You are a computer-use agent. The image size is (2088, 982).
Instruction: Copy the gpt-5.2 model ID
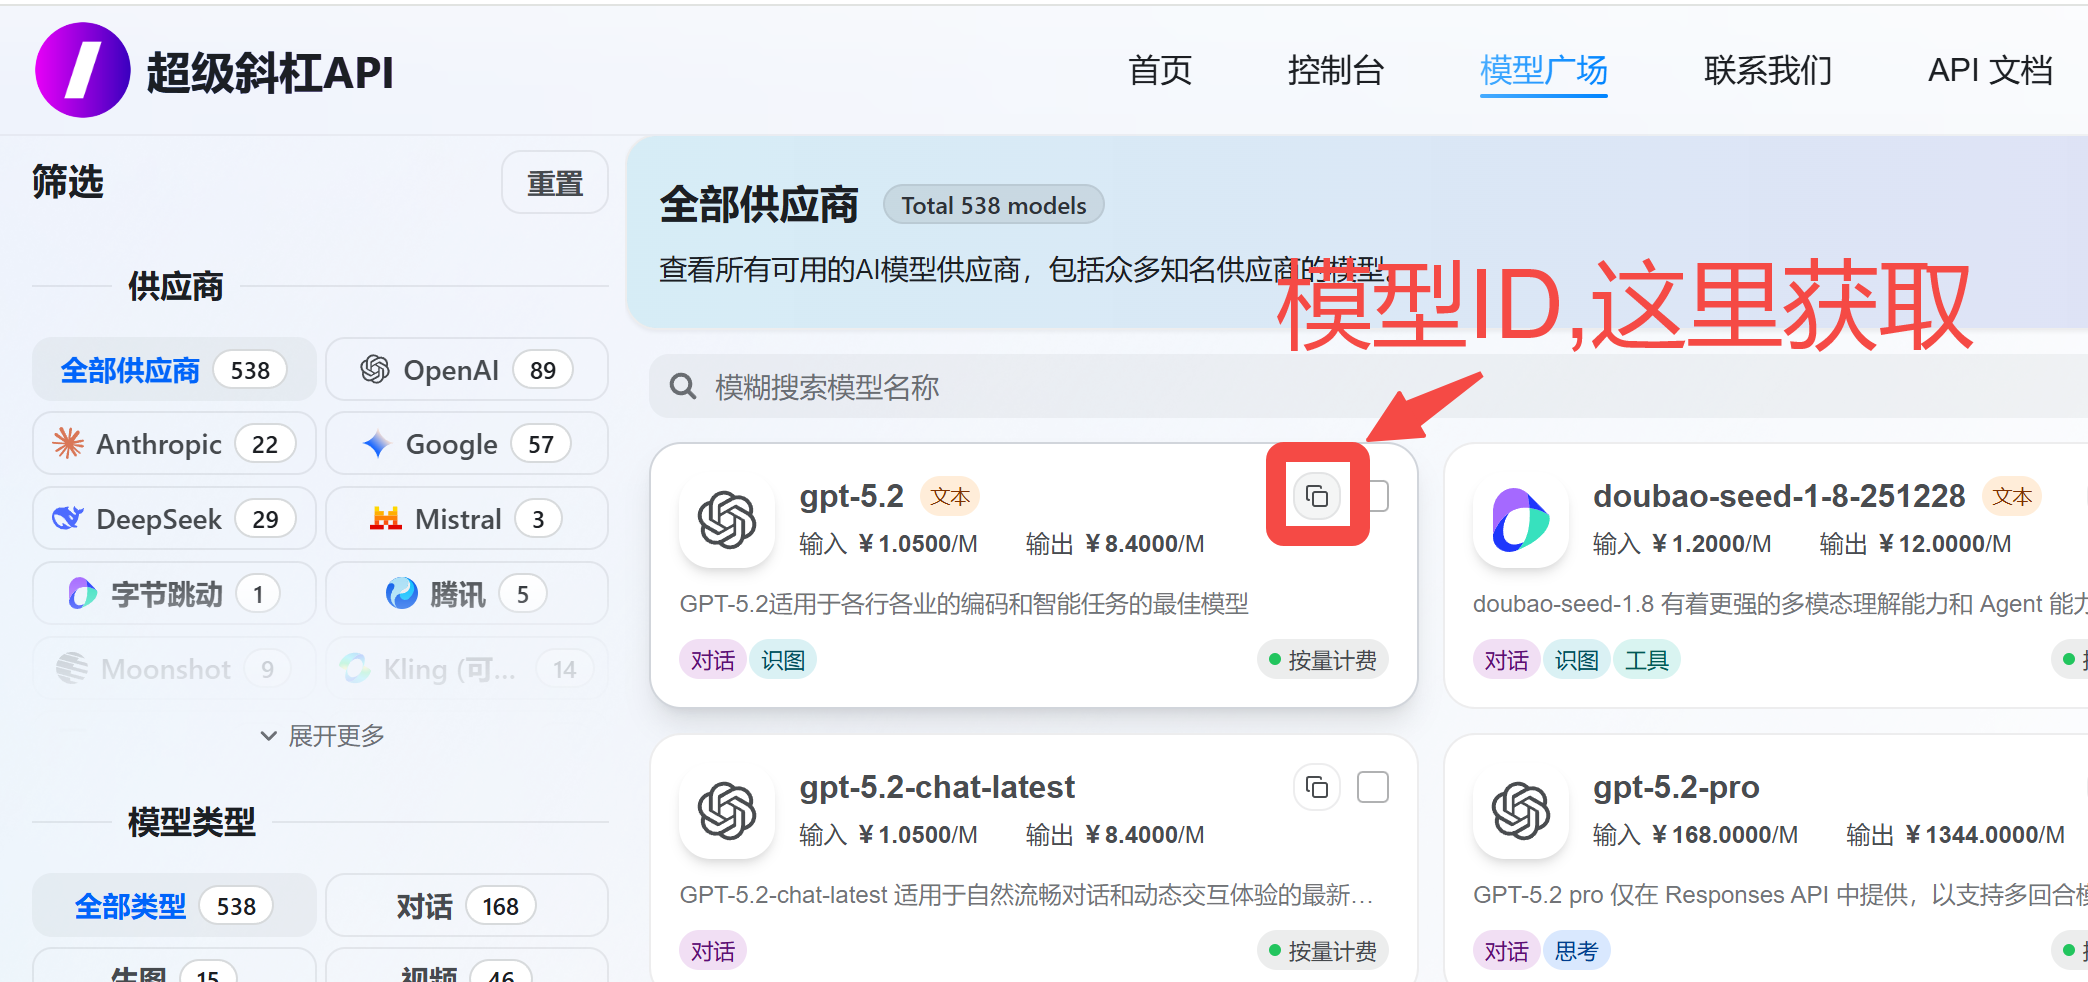(x=1316, y=495)
